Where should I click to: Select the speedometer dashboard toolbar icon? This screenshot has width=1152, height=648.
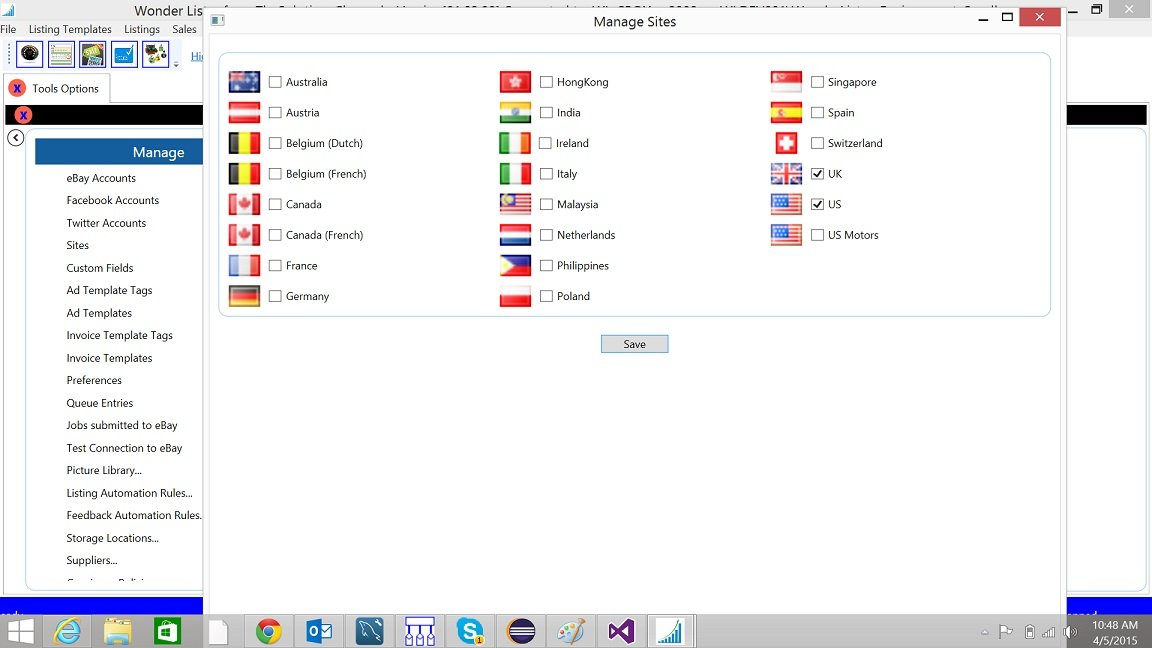pyautogui.click(x=29, y=54)
